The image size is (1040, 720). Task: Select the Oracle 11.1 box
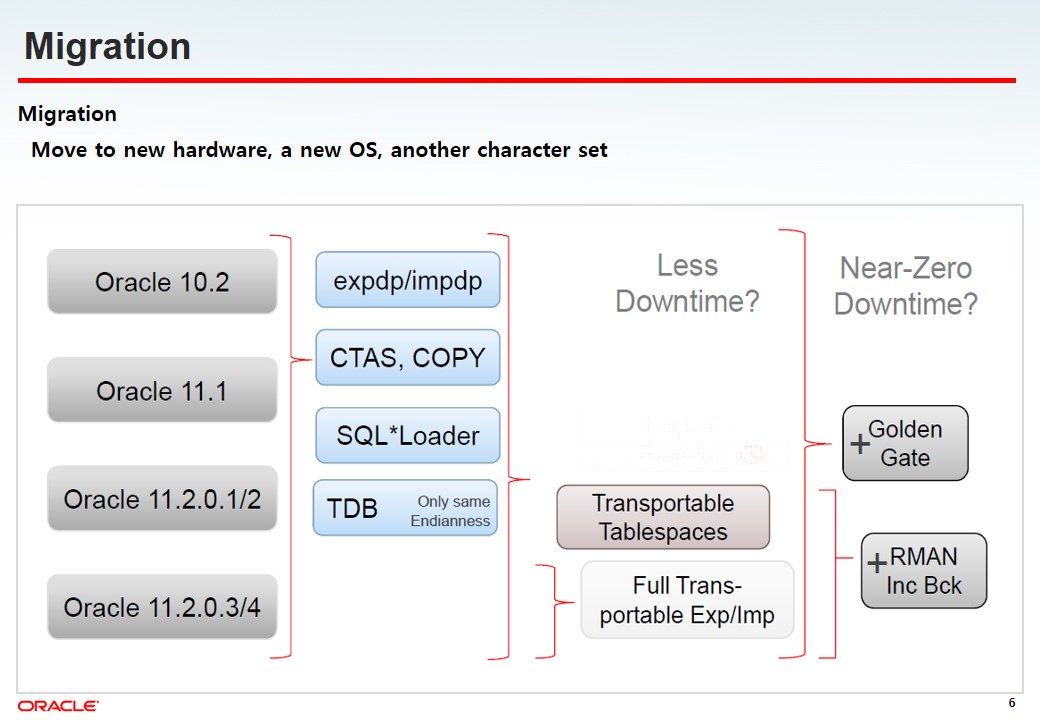tap(162, 390)
